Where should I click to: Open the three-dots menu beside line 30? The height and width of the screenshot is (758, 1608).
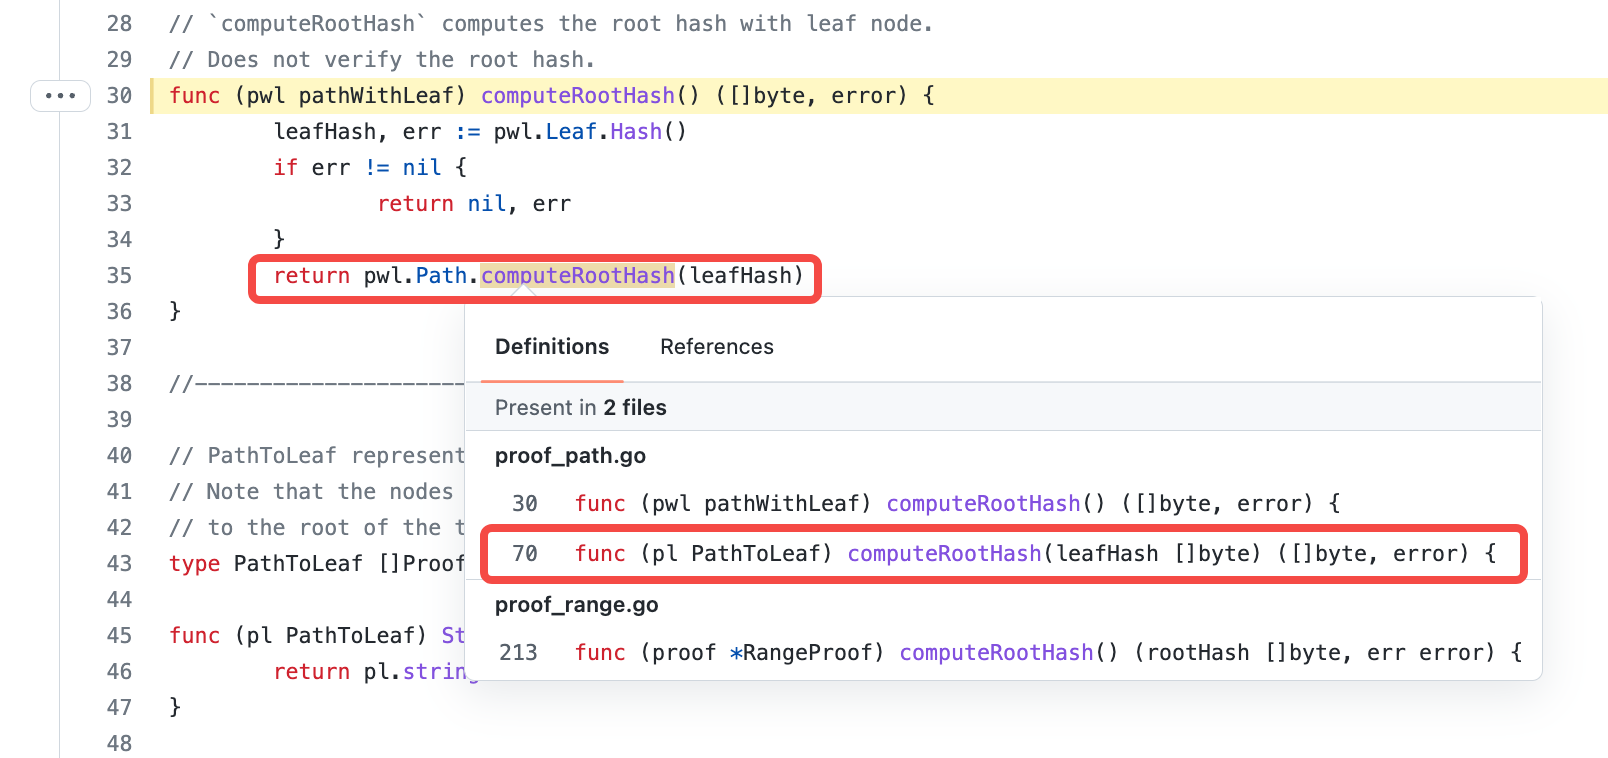60,96
